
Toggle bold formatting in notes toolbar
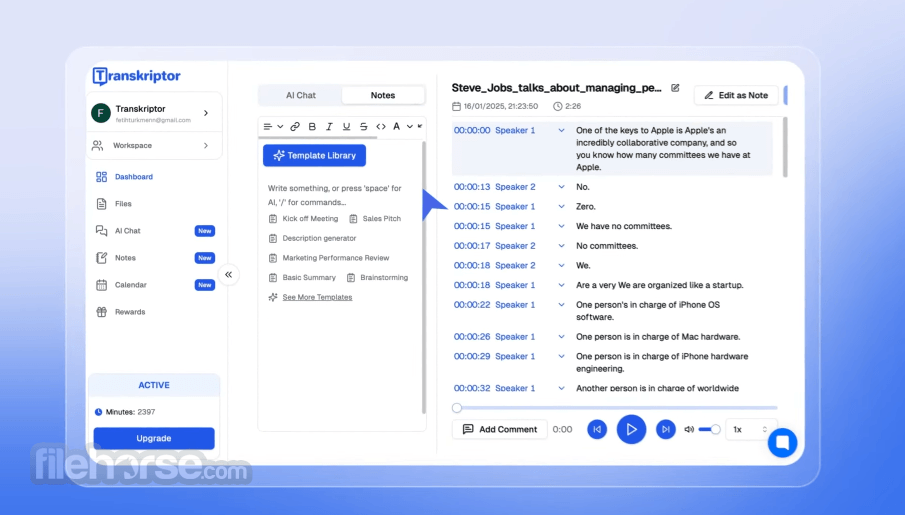[312, 126]
